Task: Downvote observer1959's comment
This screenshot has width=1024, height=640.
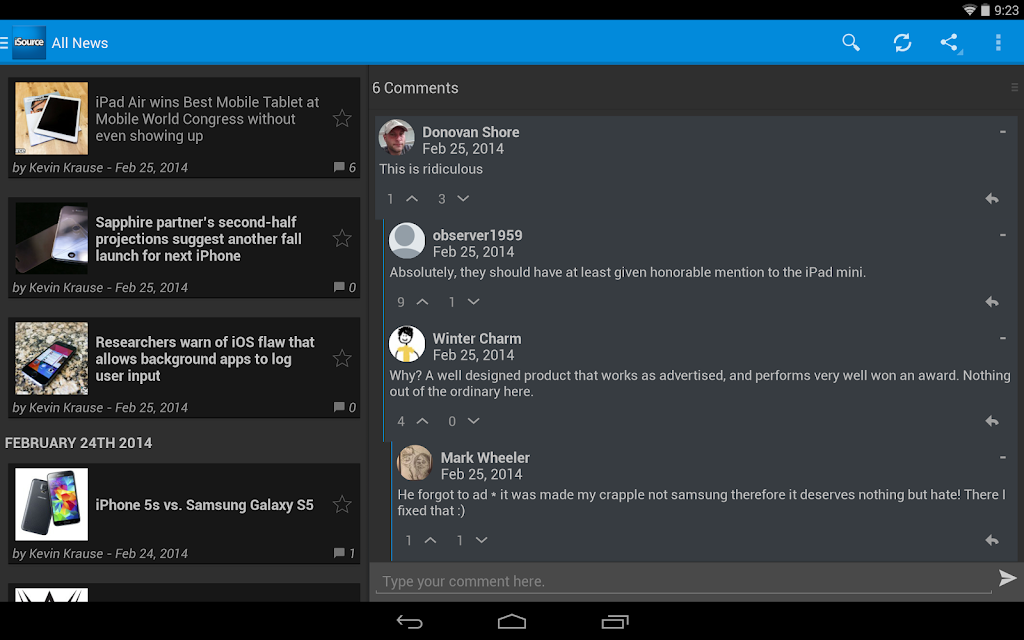Action: point(473,302)
